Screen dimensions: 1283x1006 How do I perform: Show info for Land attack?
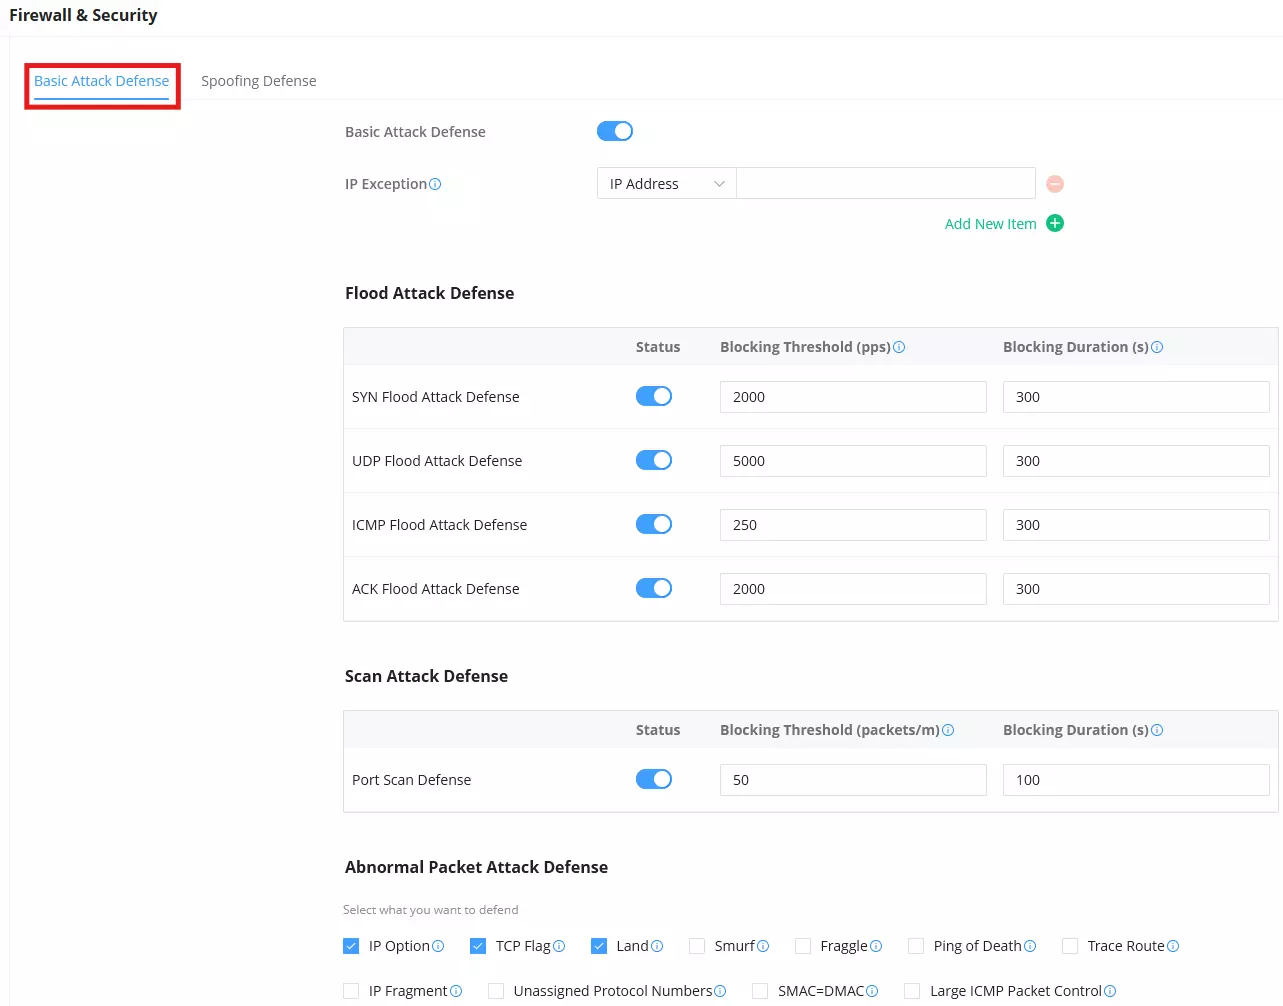(x=657, y=946)
